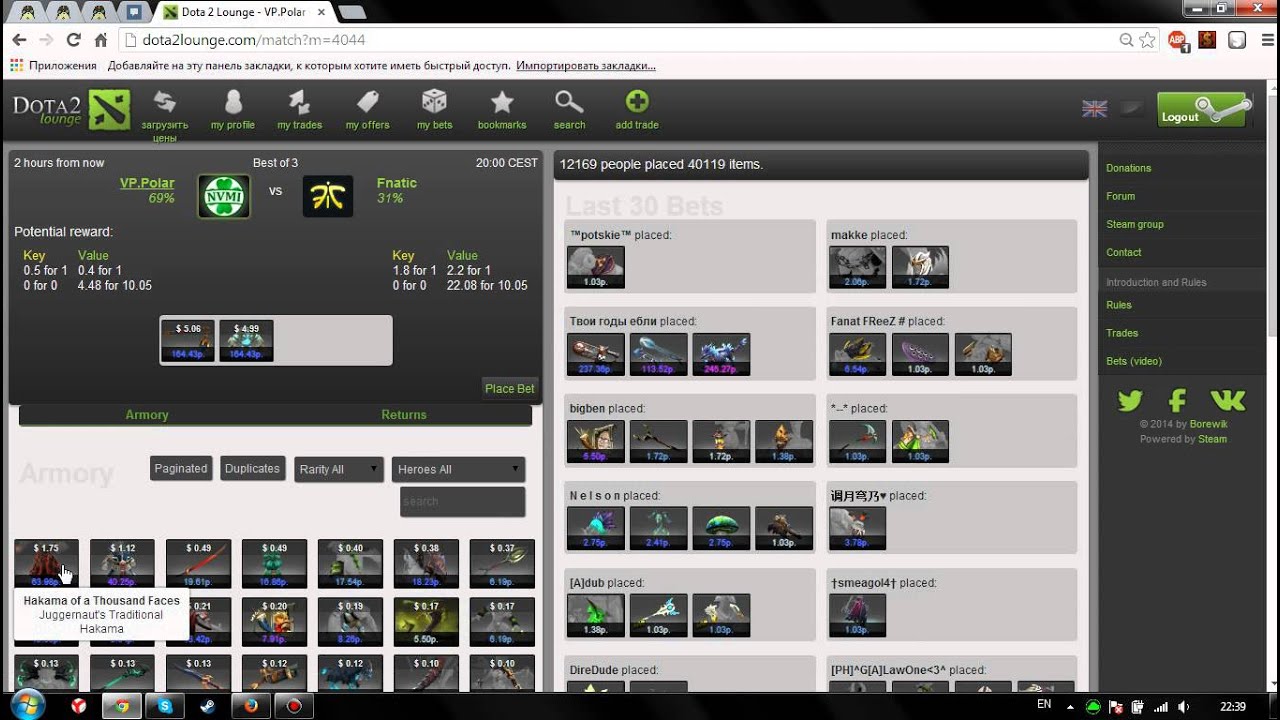Toggle the Duplicates button
The width and height of the screenshot is (1280, 720).
pyautogui.click(x=253, y=468)
